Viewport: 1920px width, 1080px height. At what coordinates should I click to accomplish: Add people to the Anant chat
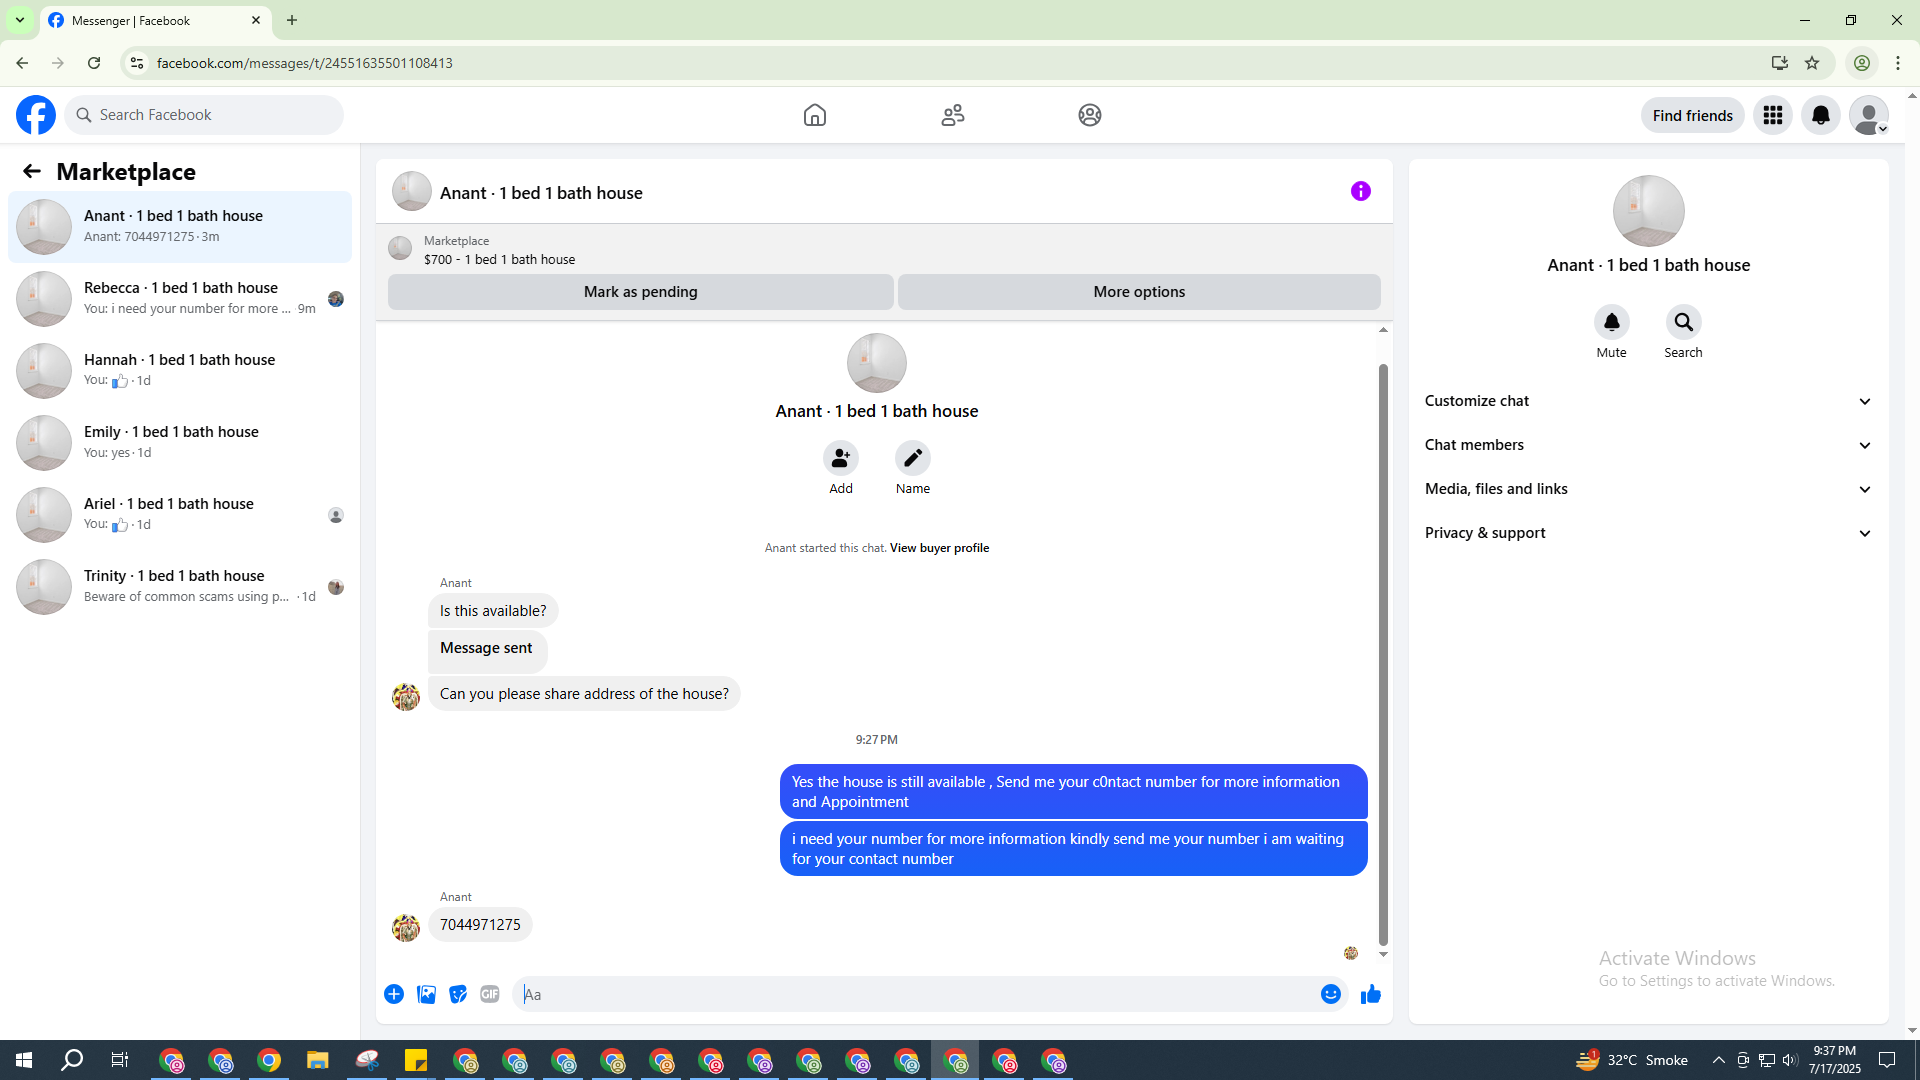point(841,458)
